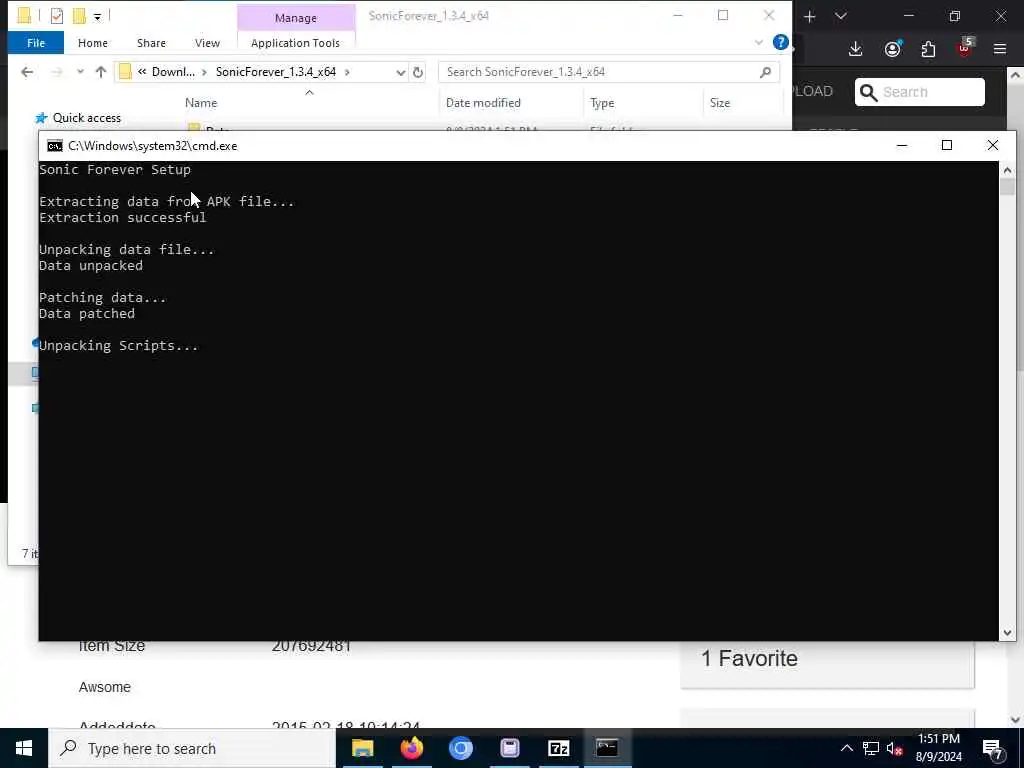1024x768 pixels.
Task: Click the Manage contextual tab
Action: pos(296,18)
